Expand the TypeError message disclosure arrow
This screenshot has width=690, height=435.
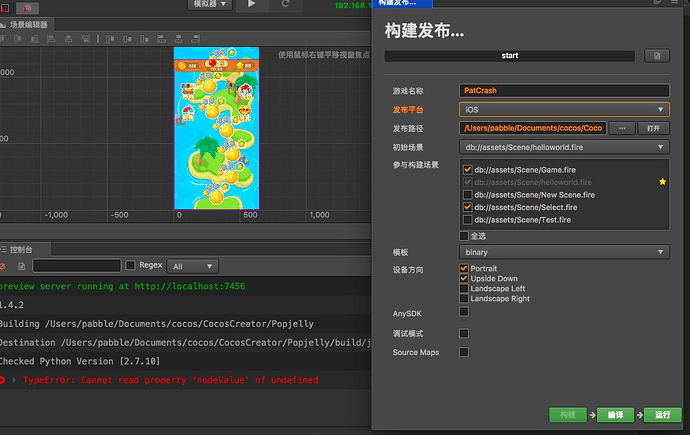pos(15,380)
